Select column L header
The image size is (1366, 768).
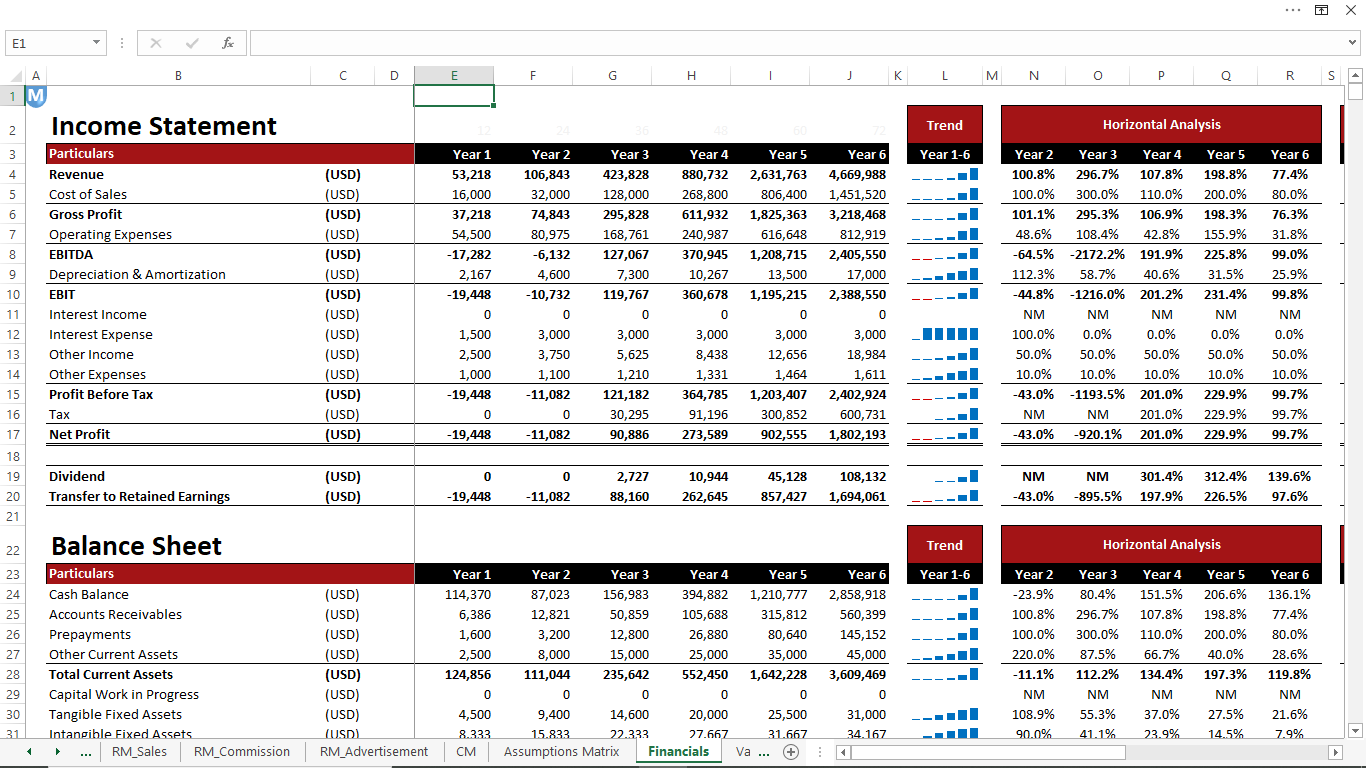[945, 76]
